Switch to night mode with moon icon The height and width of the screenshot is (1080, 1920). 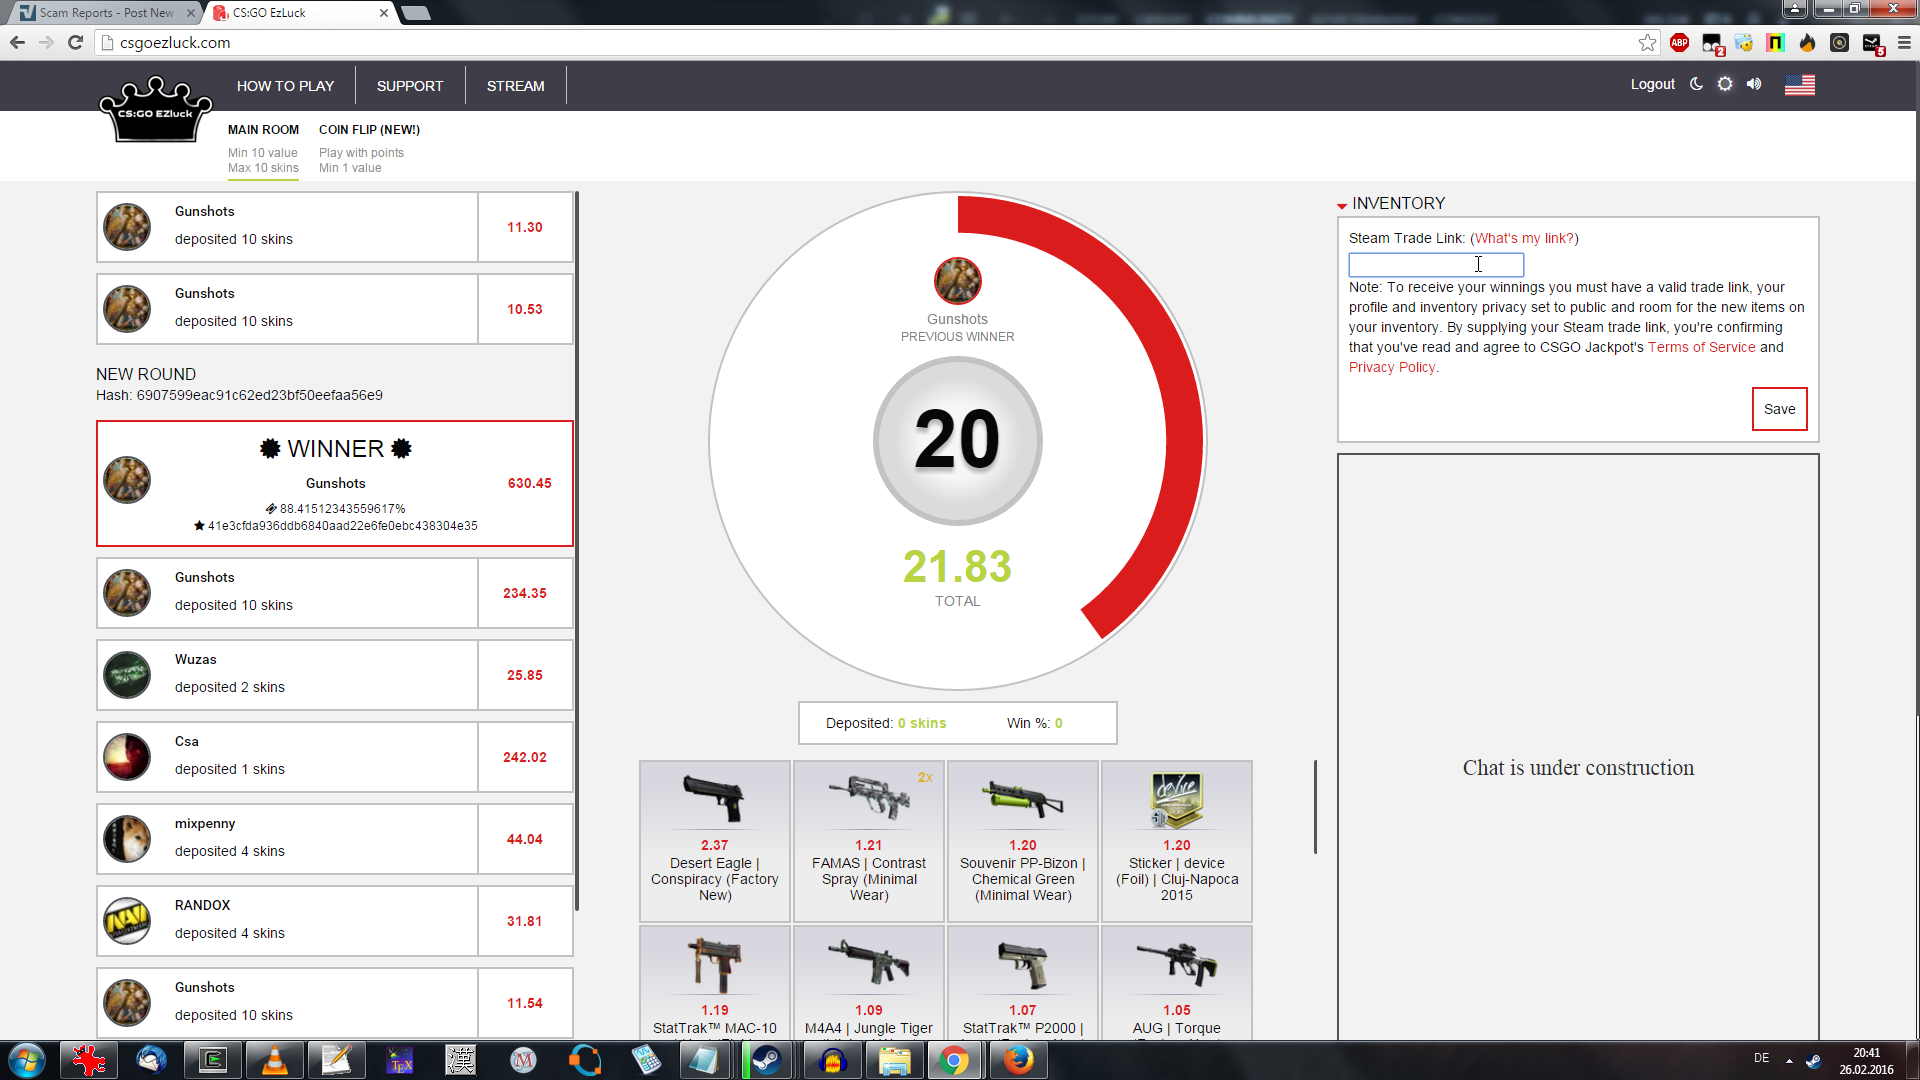click(1696, 84)
